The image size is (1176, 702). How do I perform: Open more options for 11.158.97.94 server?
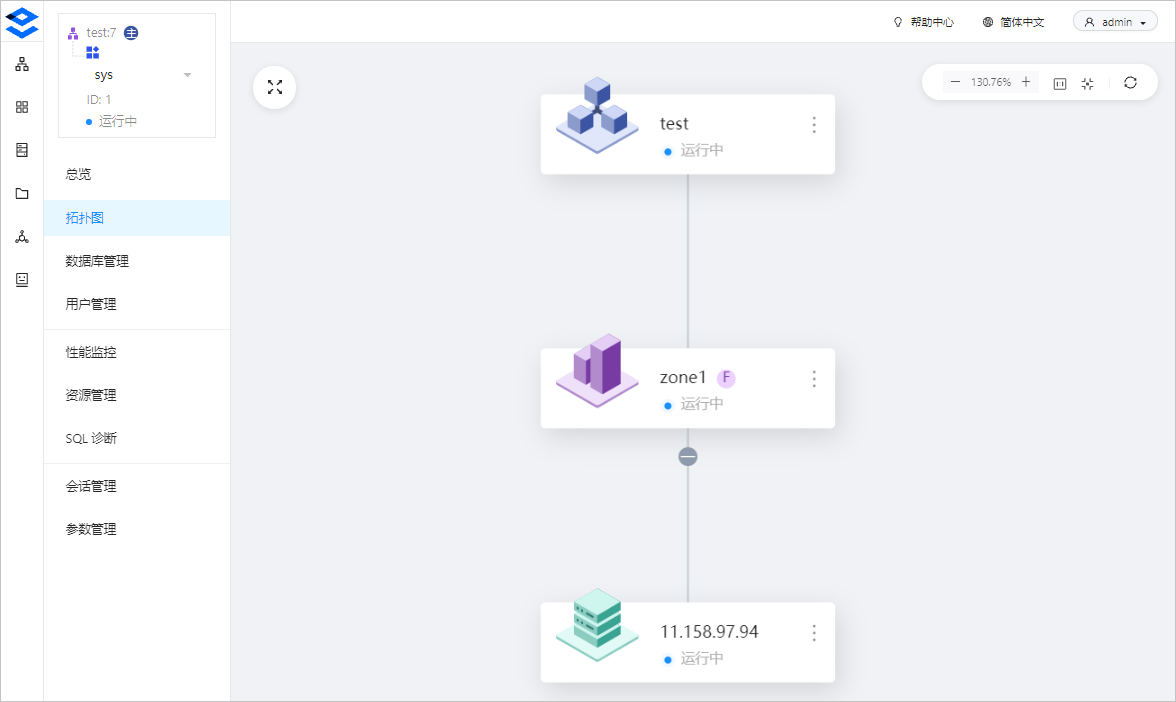pos(814,633)
